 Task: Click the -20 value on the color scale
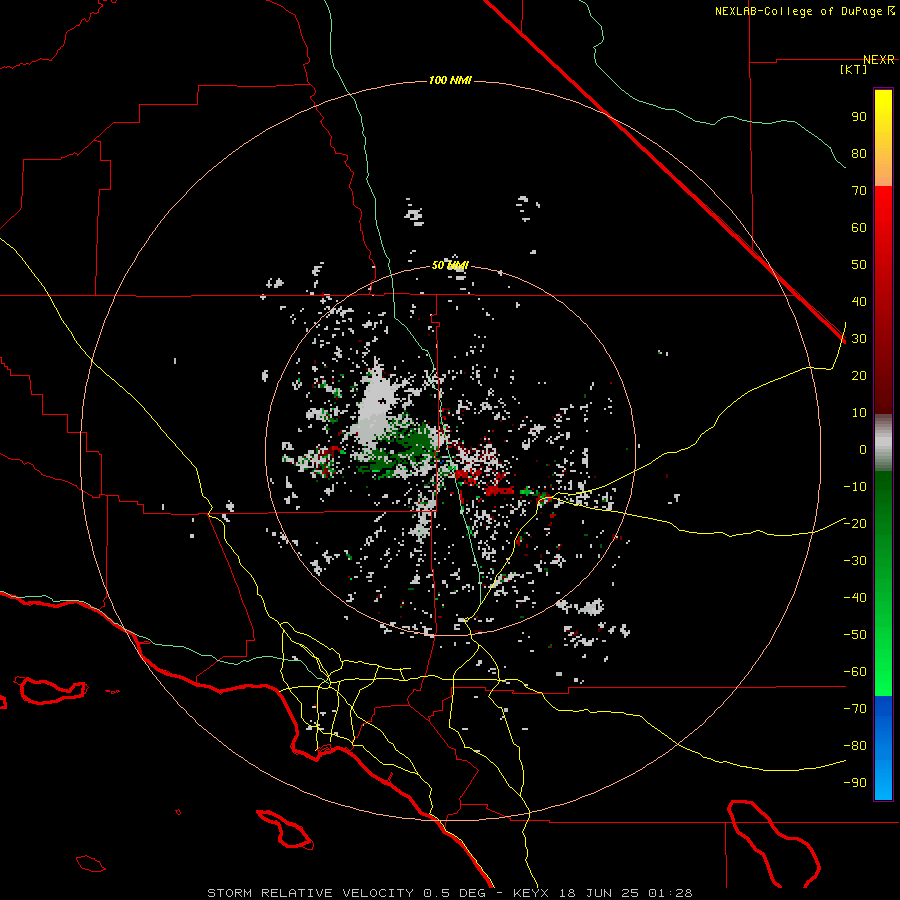[855, 524]
